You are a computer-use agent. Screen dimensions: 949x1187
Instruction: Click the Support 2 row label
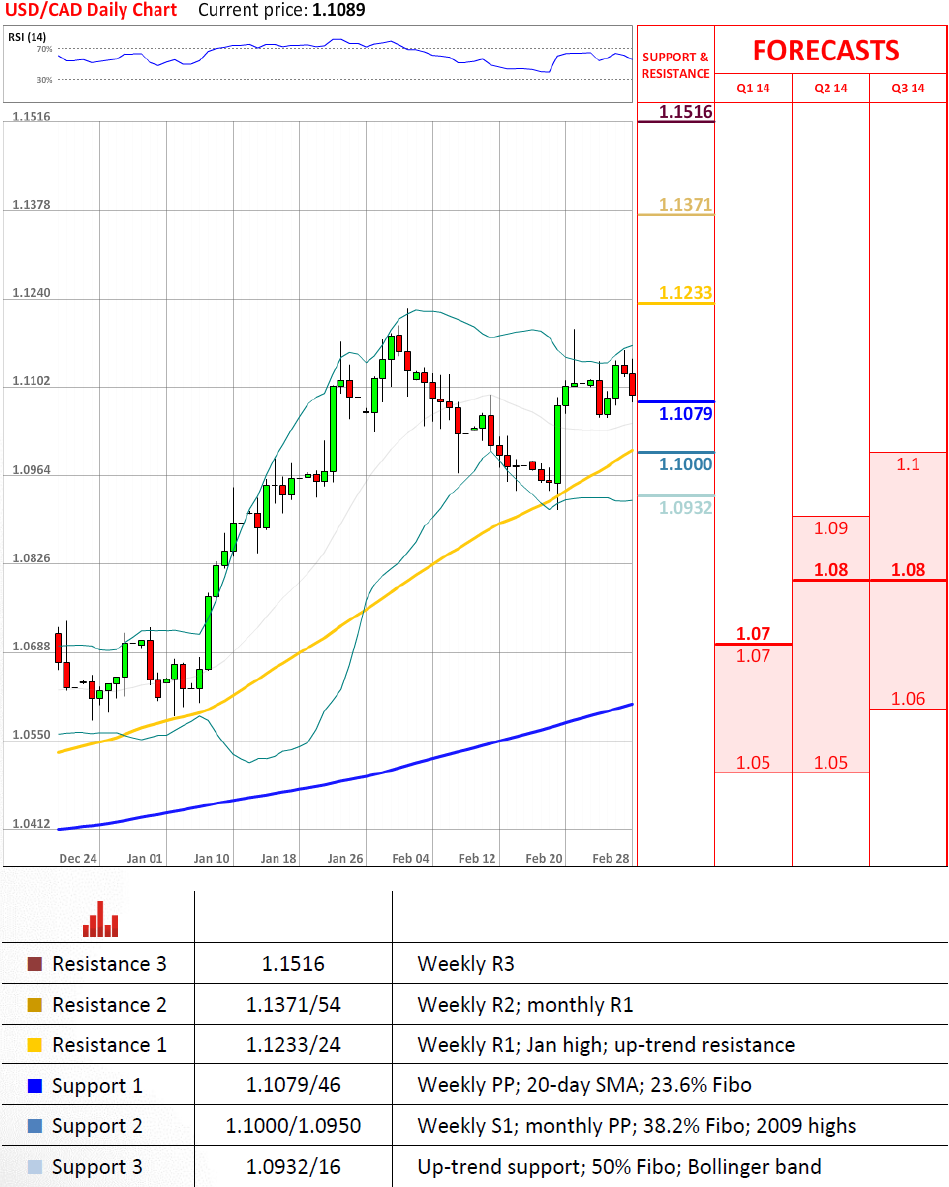(x=97, y=1126)
